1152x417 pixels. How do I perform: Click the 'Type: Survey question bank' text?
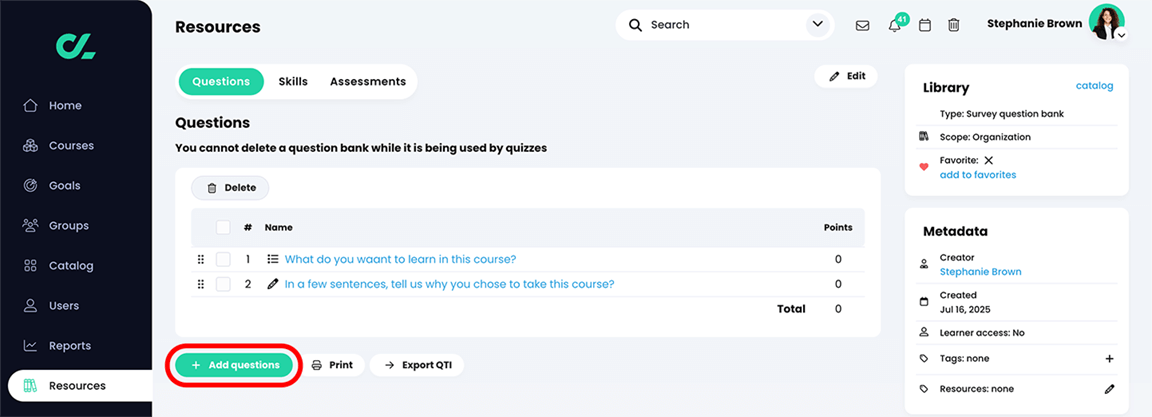point(1001,114)
